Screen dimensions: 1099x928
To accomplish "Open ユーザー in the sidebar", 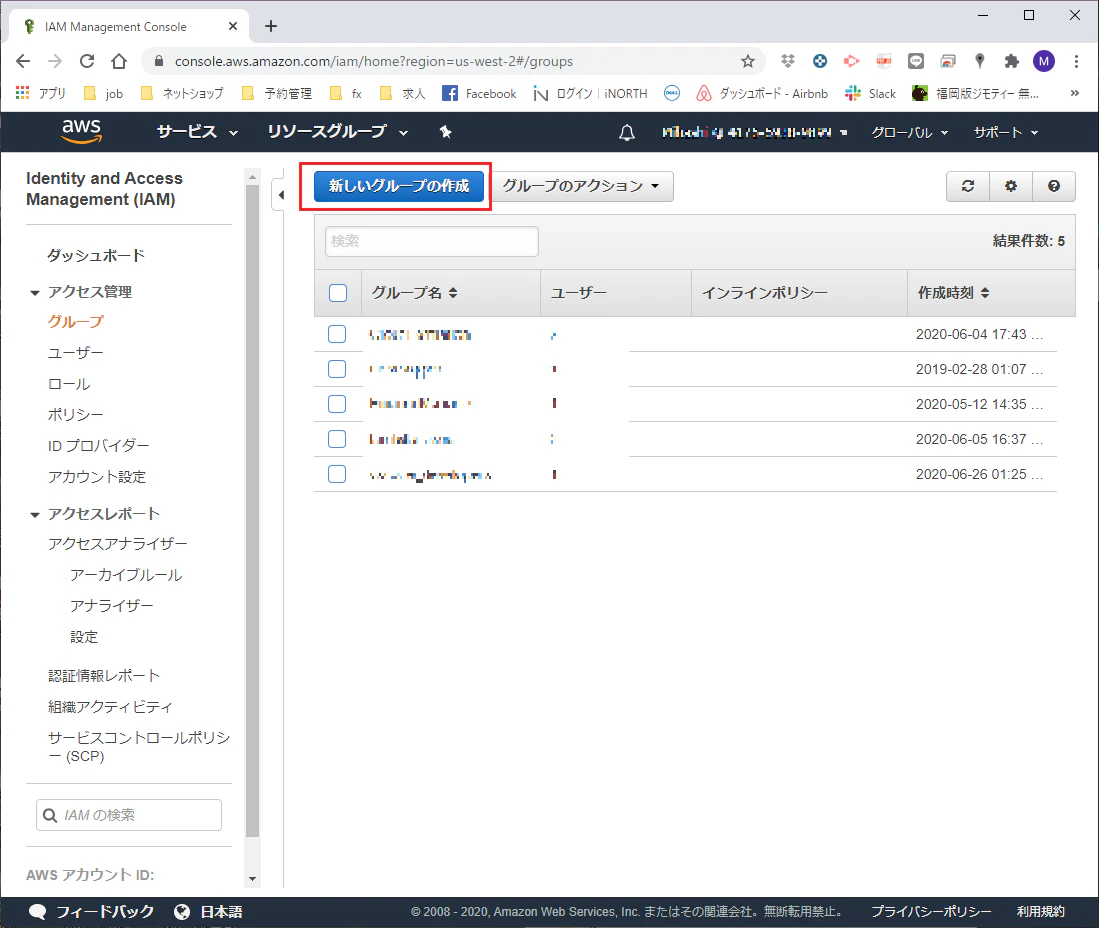I will (x=75, y=353).
